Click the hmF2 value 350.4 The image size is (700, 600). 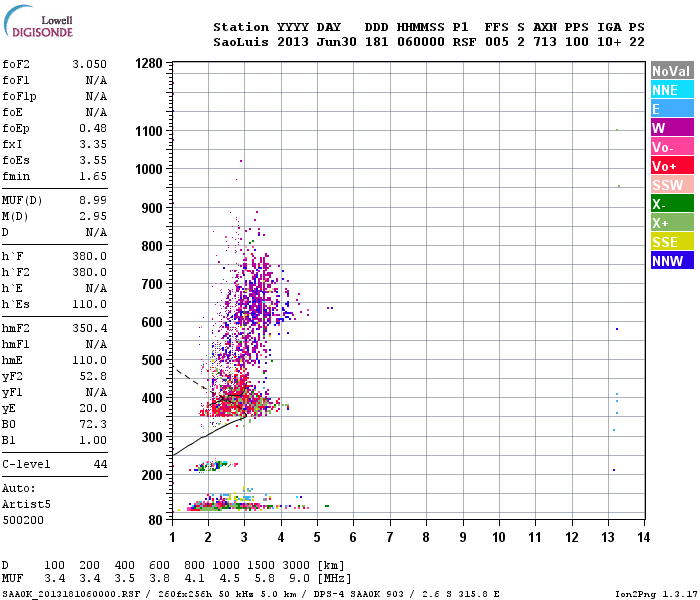click(89, 329)
